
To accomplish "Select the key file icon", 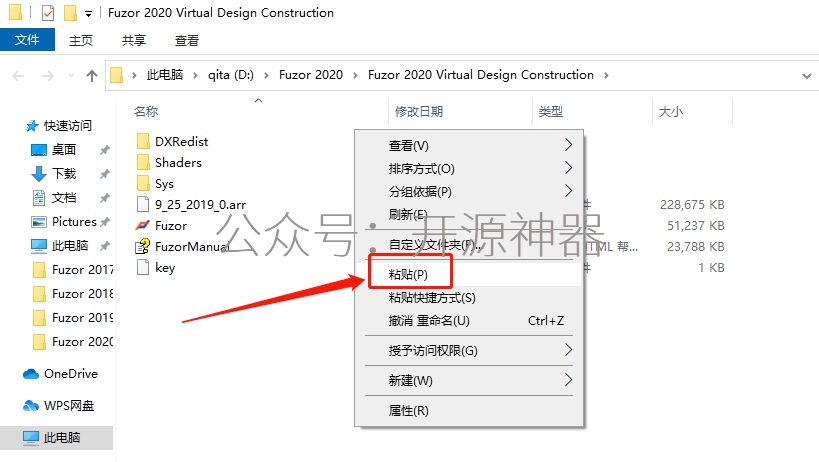I will (143, 267).
